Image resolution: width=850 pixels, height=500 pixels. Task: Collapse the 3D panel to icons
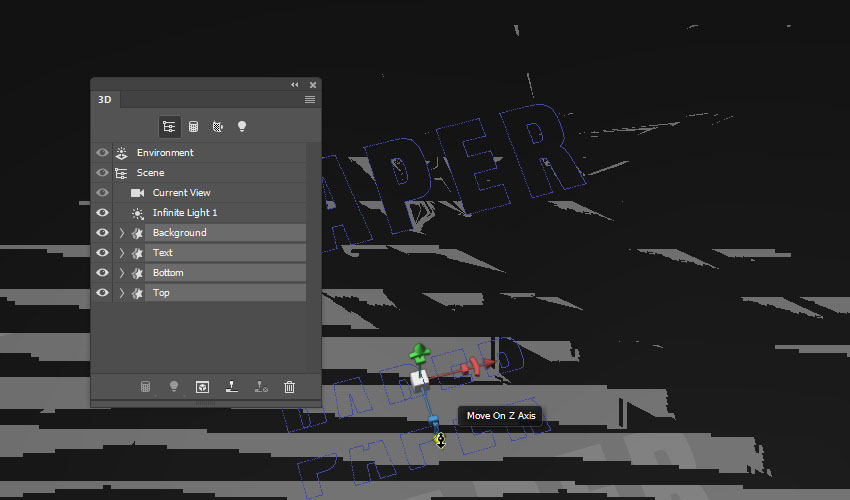click(294, 85)
